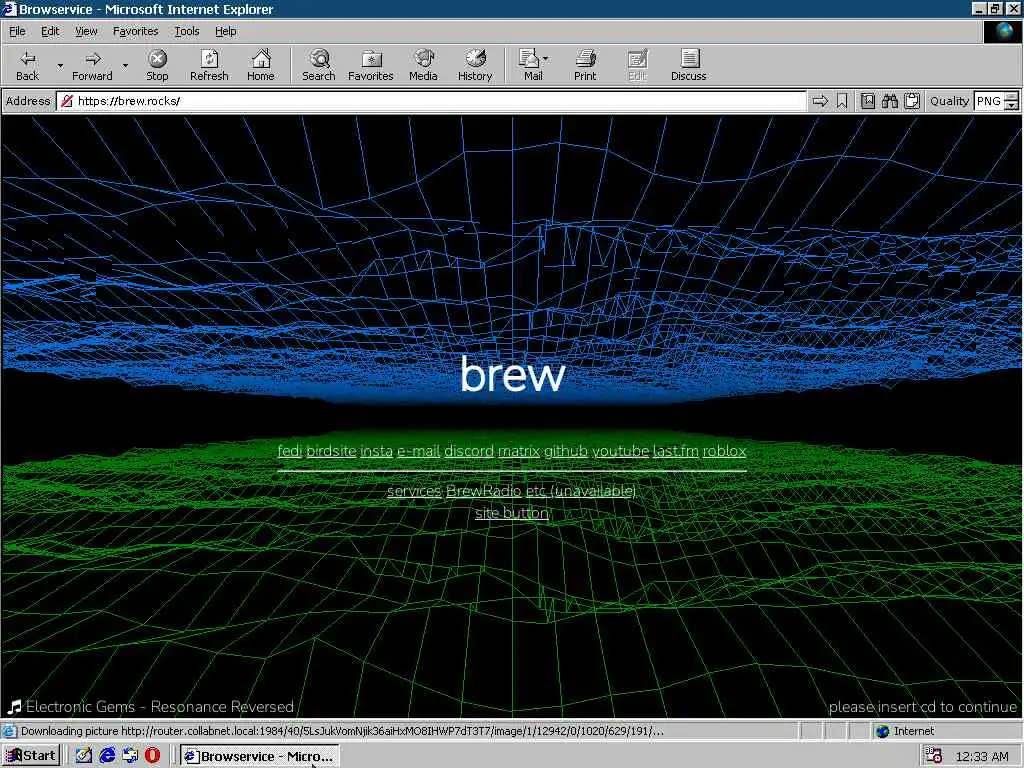Click the Outlook Express quick launch icon
The height and width of the screenshot is (768, 1024).
130,755
